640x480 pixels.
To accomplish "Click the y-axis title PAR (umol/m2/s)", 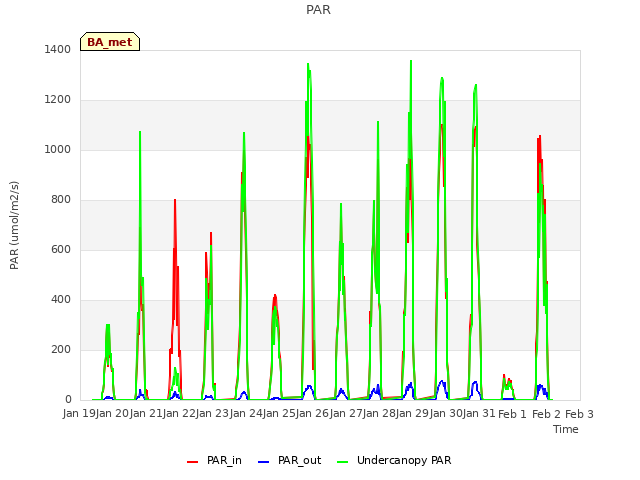I will (x=14, y=225).
